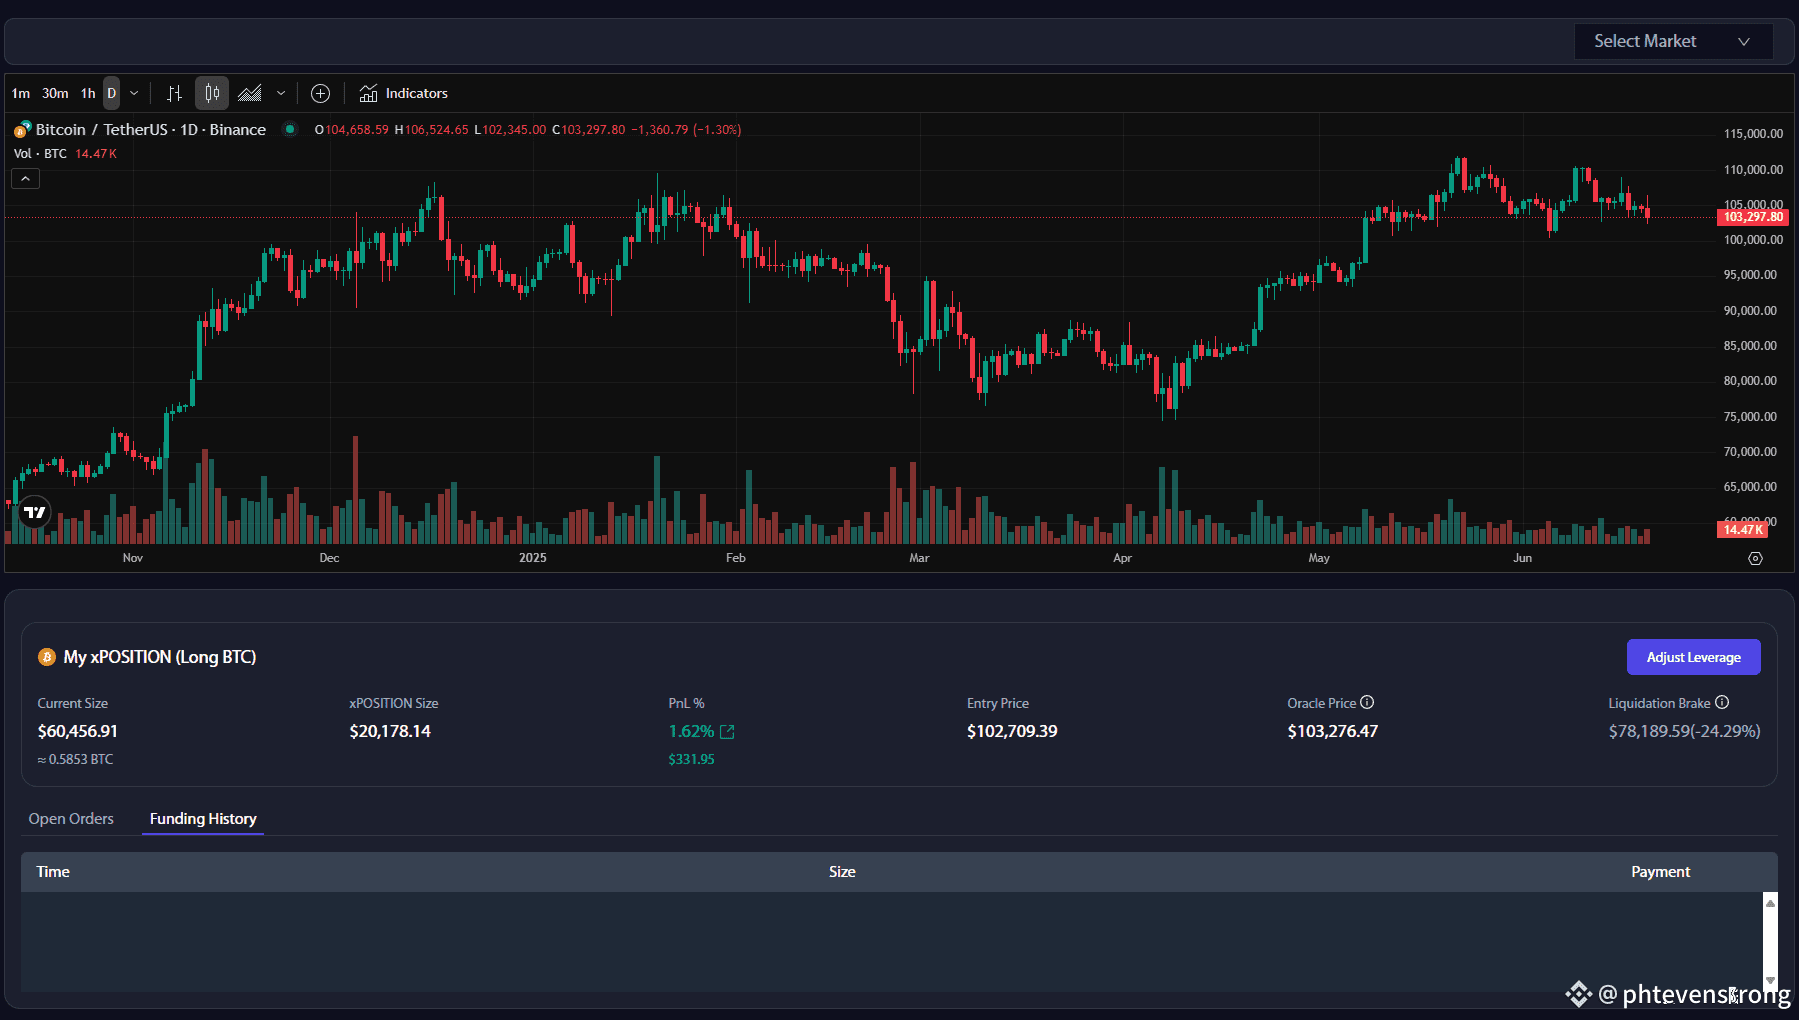This screenshot has height=1020, width=1799.
Task: Select the area chart style icon
Action: (x=250, y=93)
